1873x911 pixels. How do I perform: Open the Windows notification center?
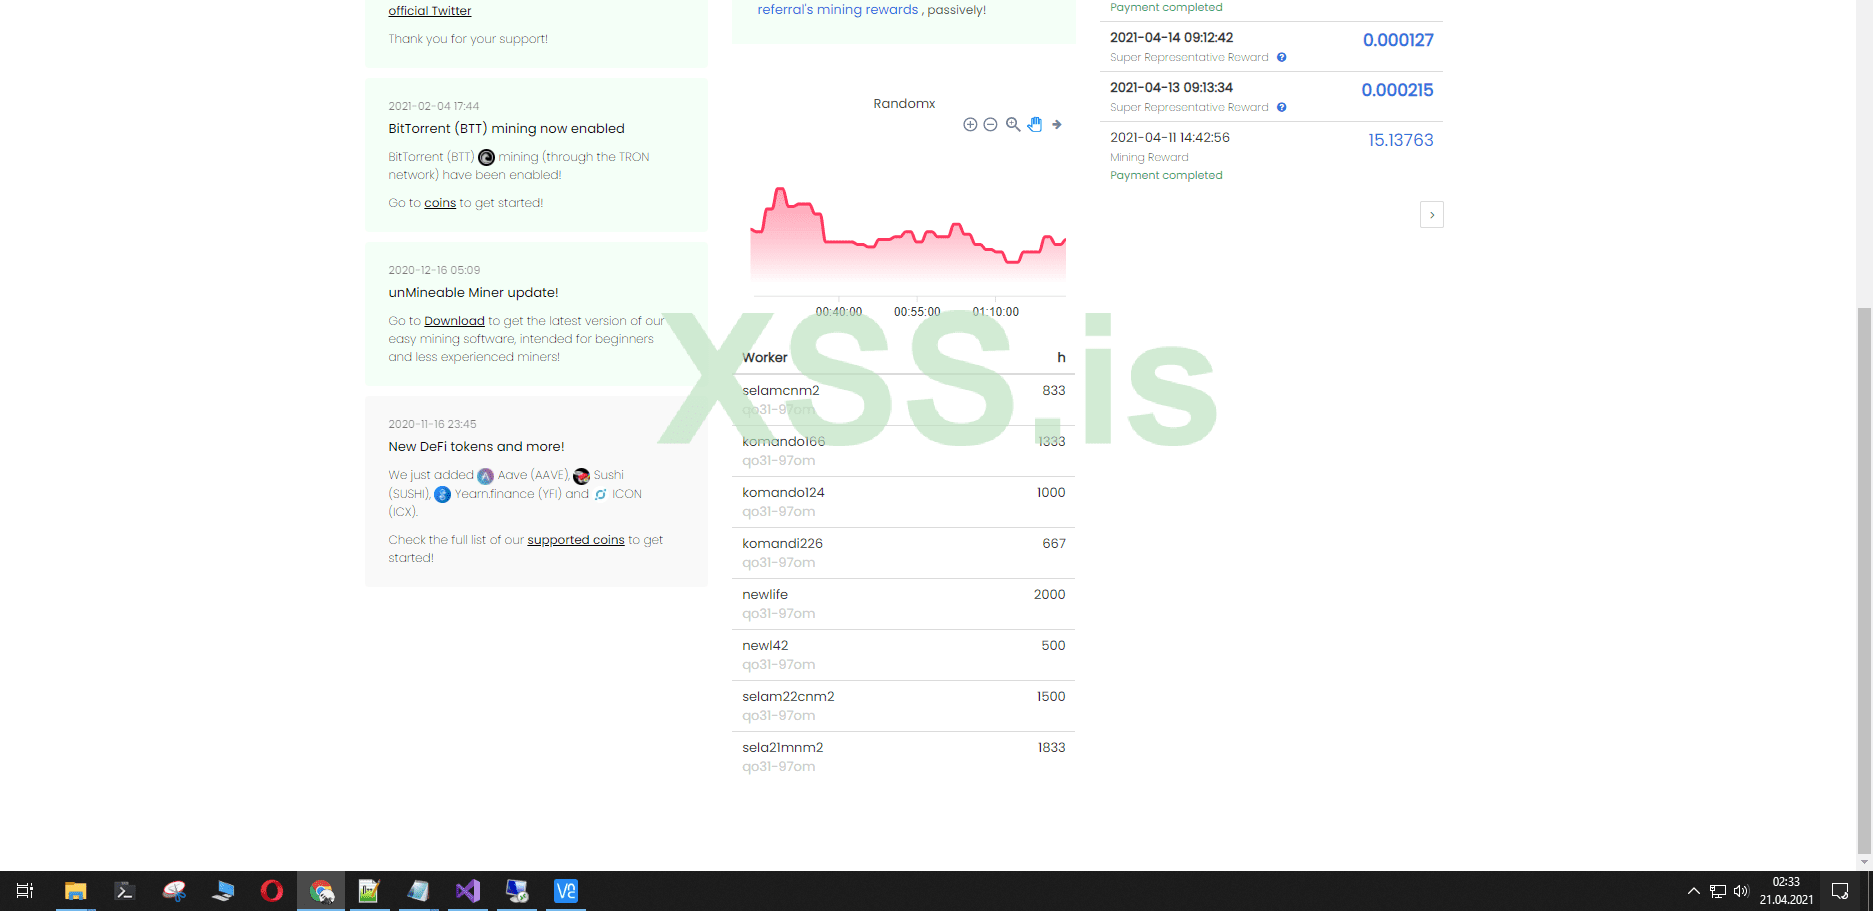[x=1839, y=891]
